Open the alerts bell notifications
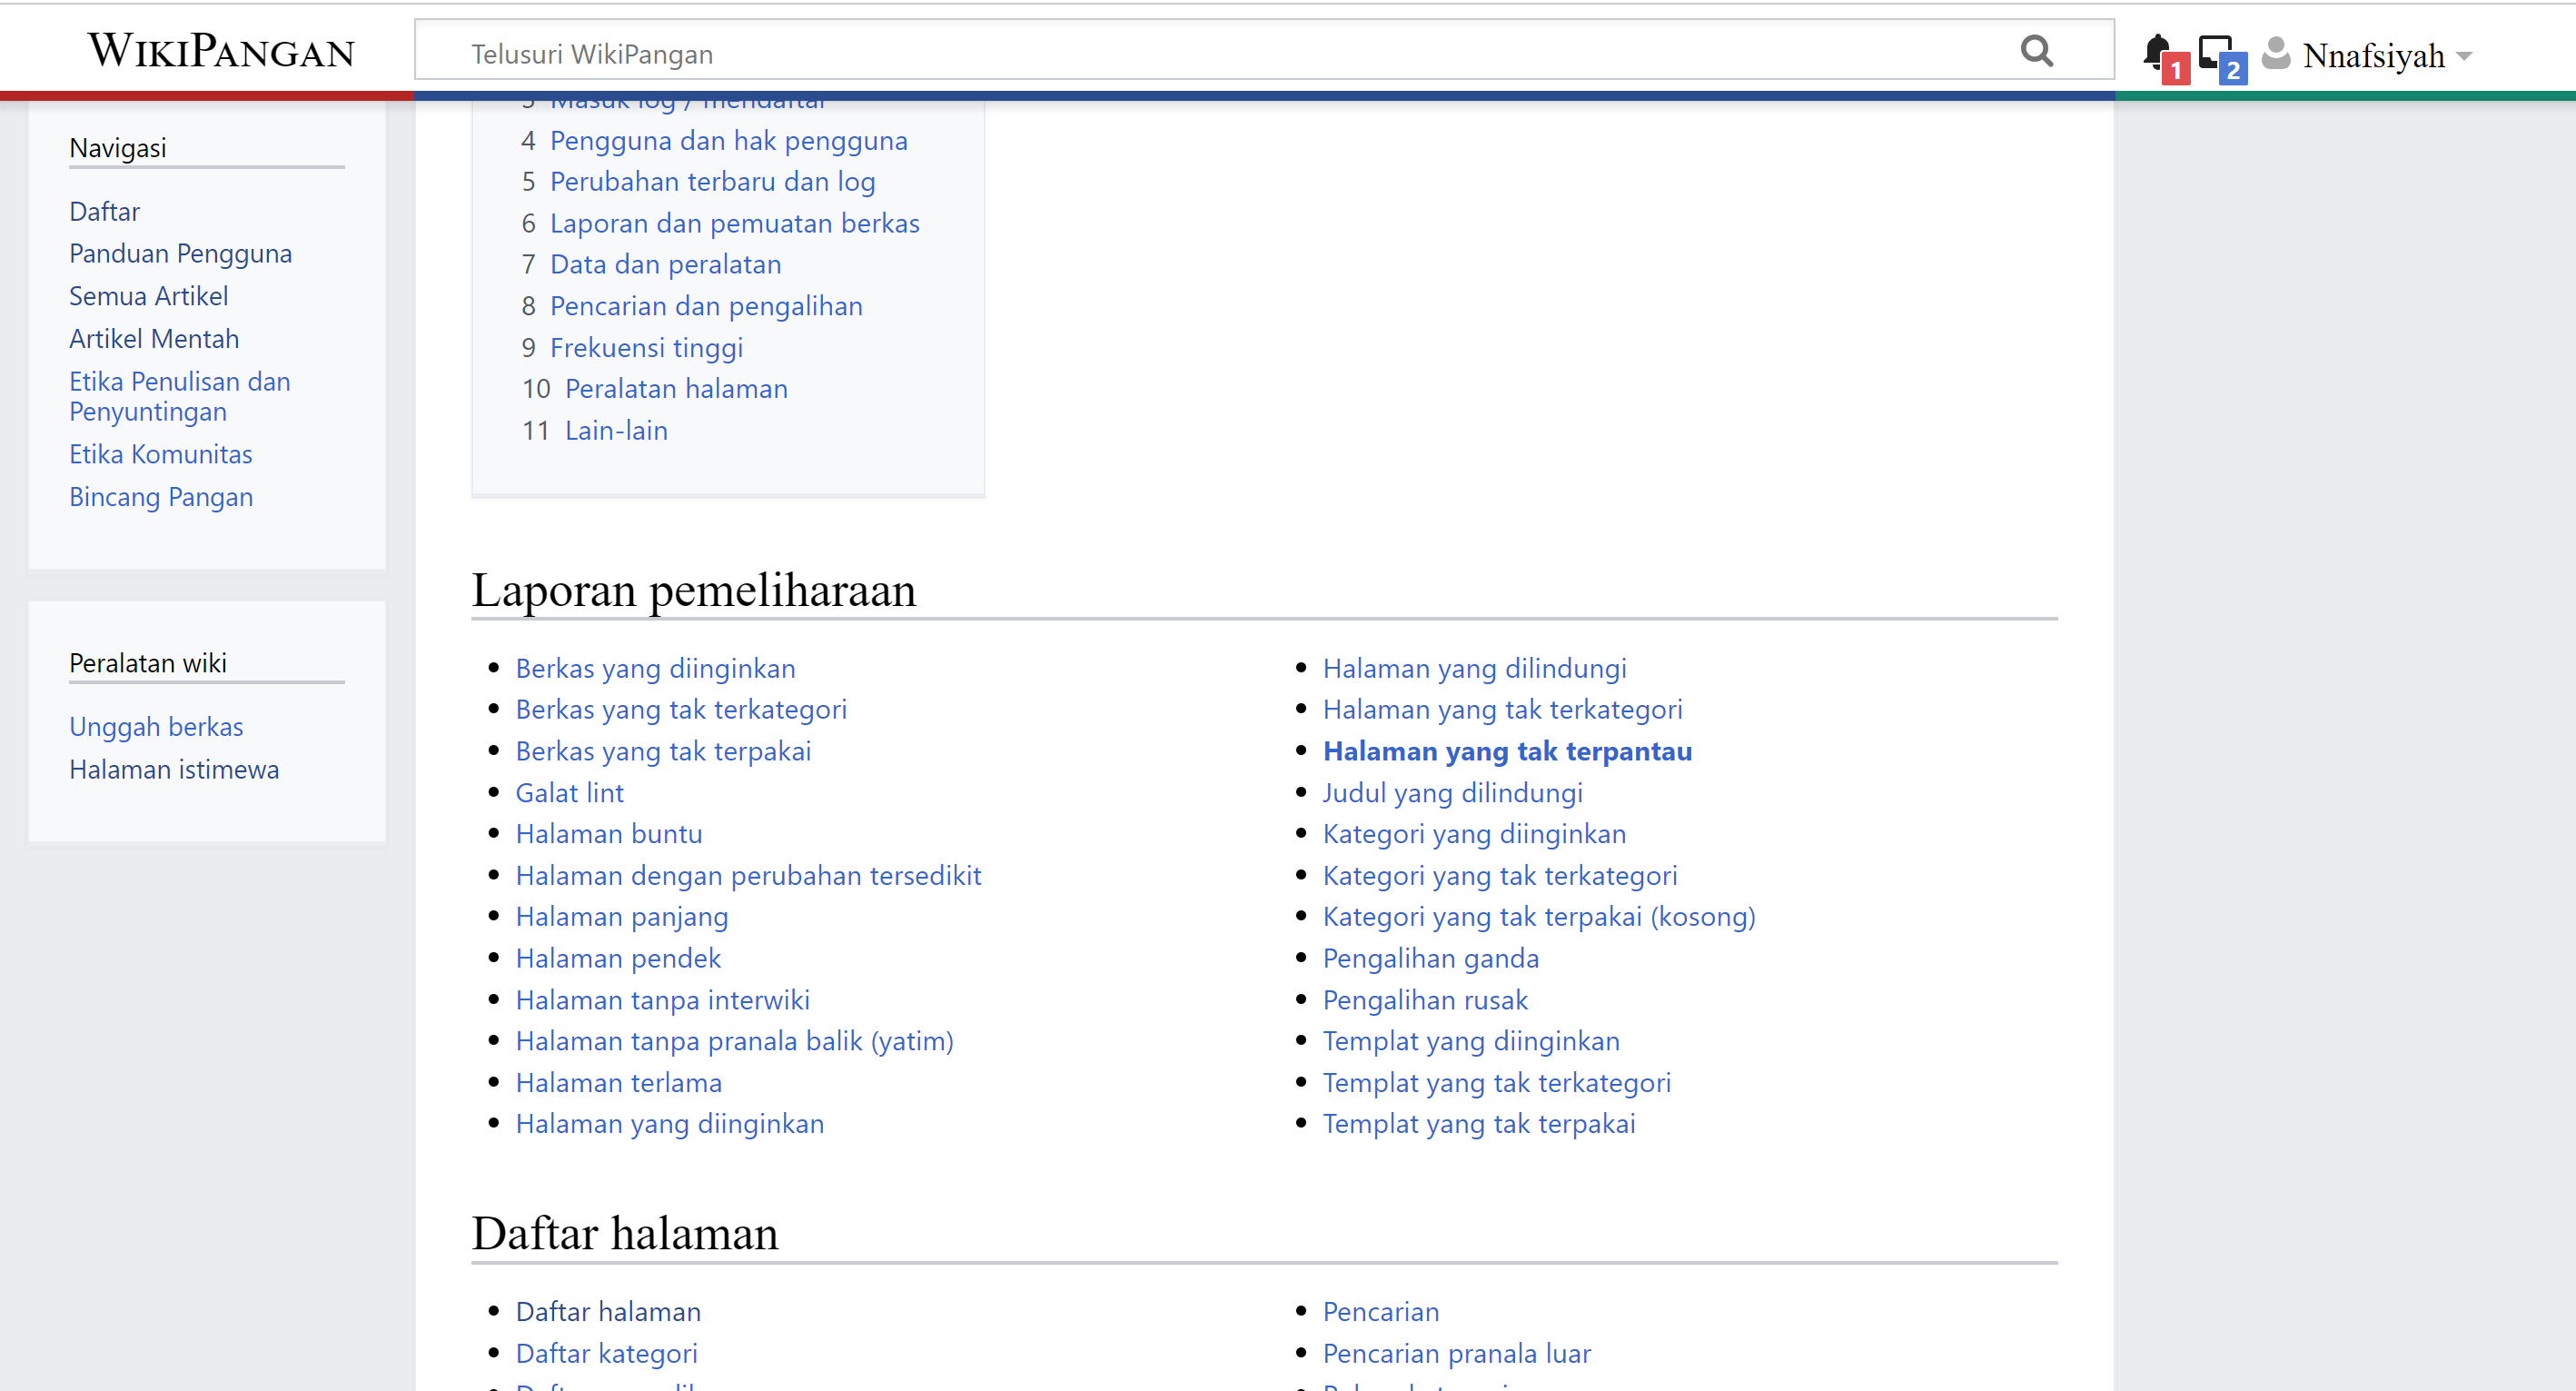The image size is (2576, 1391). 2157,52
